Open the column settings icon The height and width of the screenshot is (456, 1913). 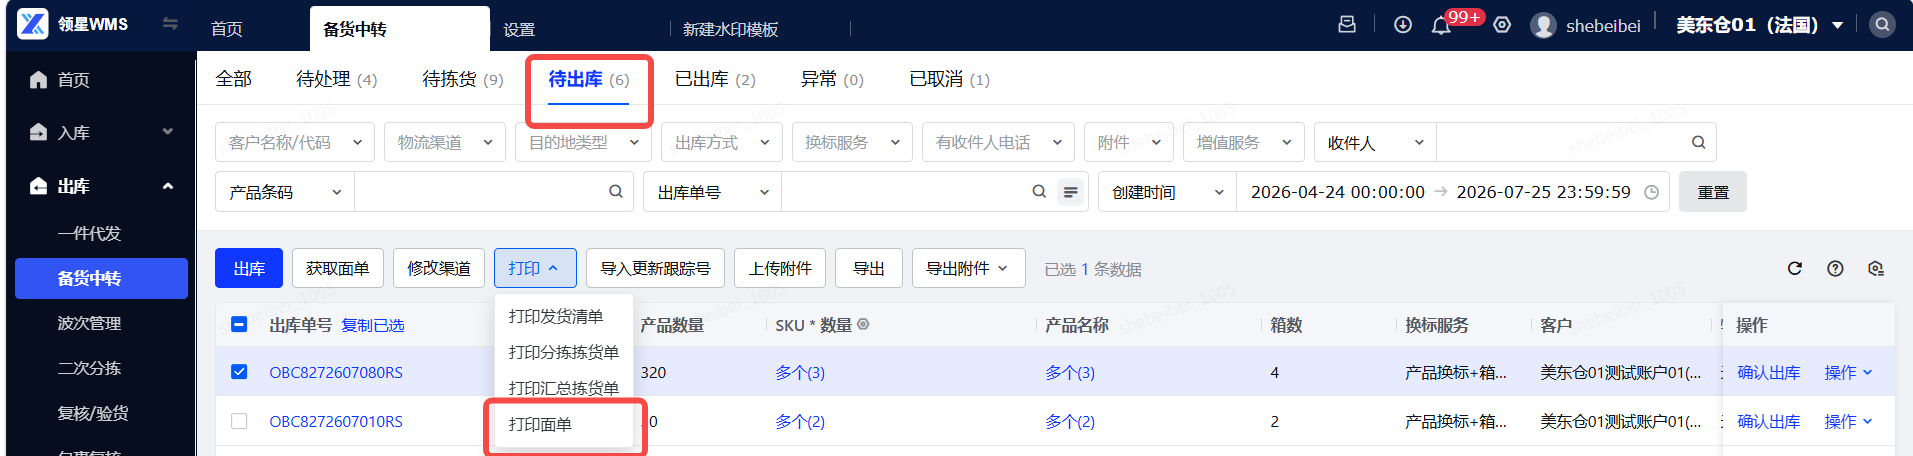(x=1875, y=268)
